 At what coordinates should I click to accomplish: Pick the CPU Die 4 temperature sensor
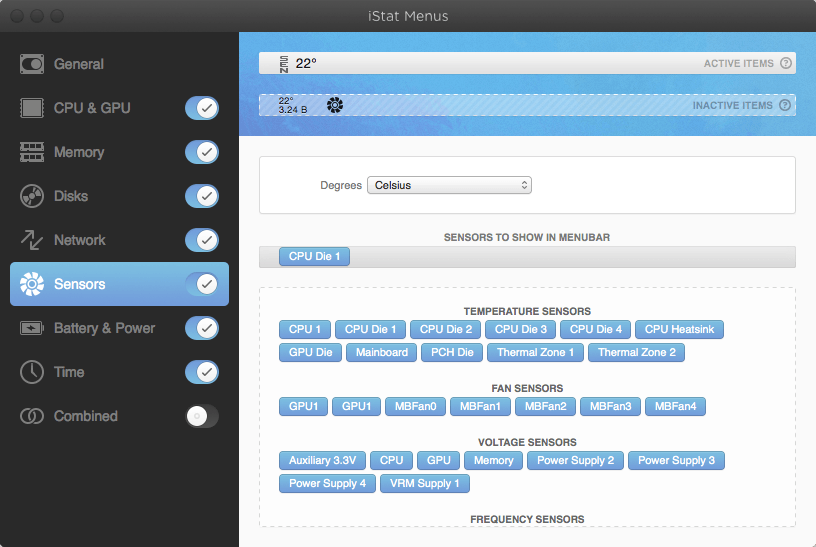[595, 329]
